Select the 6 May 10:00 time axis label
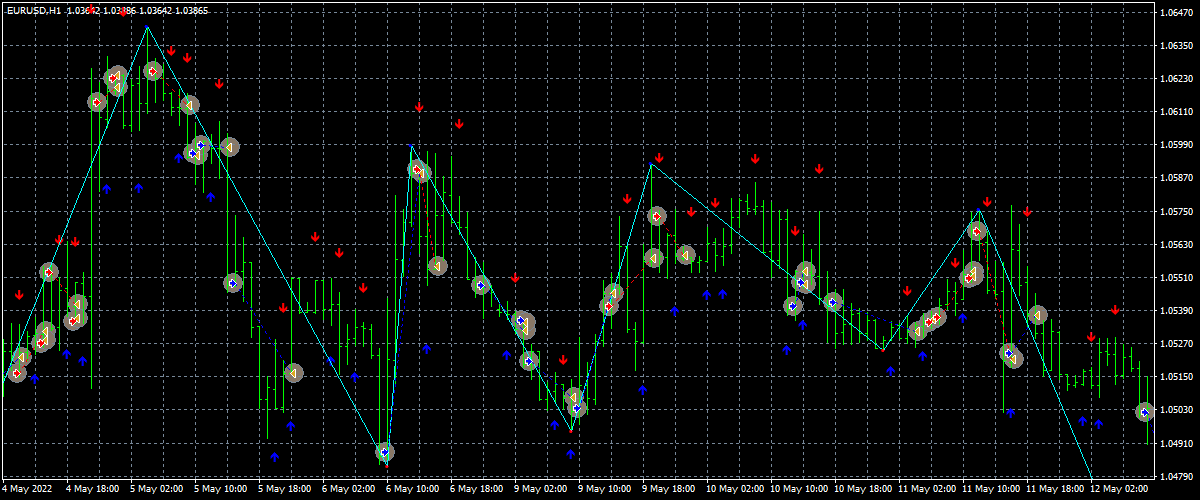Screen dimensions: 1200x500 [x=412, y=490]
